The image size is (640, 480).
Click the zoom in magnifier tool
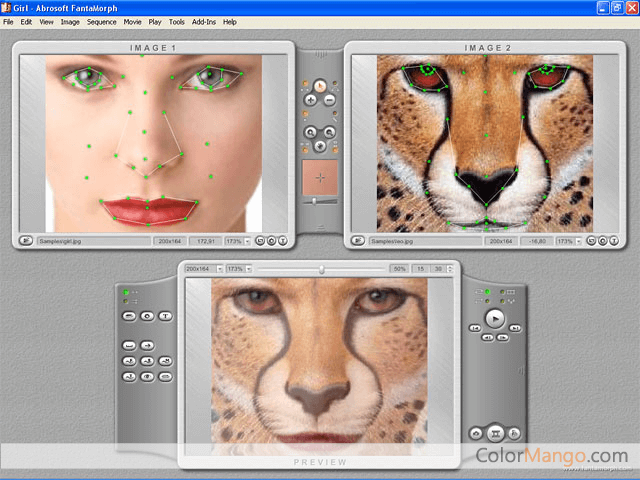coord(311,132)
